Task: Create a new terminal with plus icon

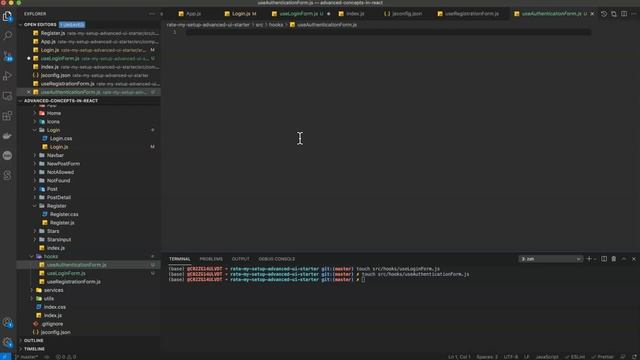Action: pos(589,259)
